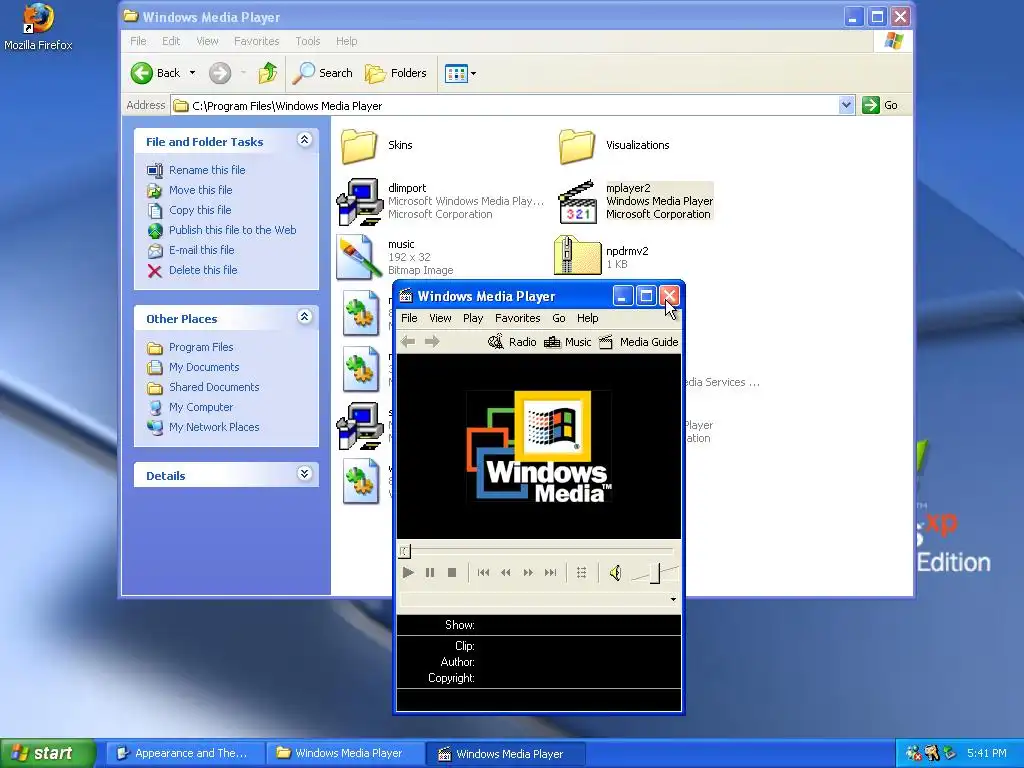
Task: Open My Network Places link
Action: pyautogui.click(x=214, y=427)
